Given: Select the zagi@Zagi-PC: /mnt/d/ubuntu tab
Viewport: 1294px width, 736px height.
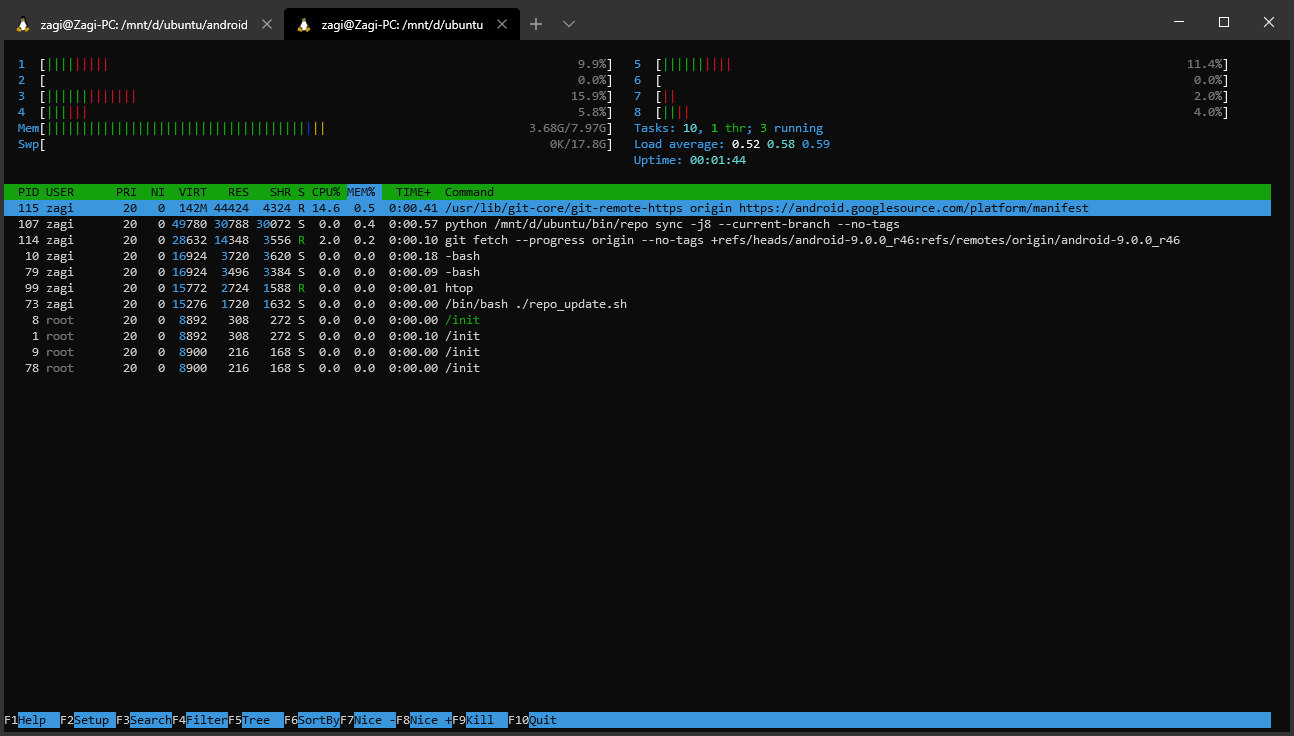Looking at the screenshot, I should tap(401, 24).
